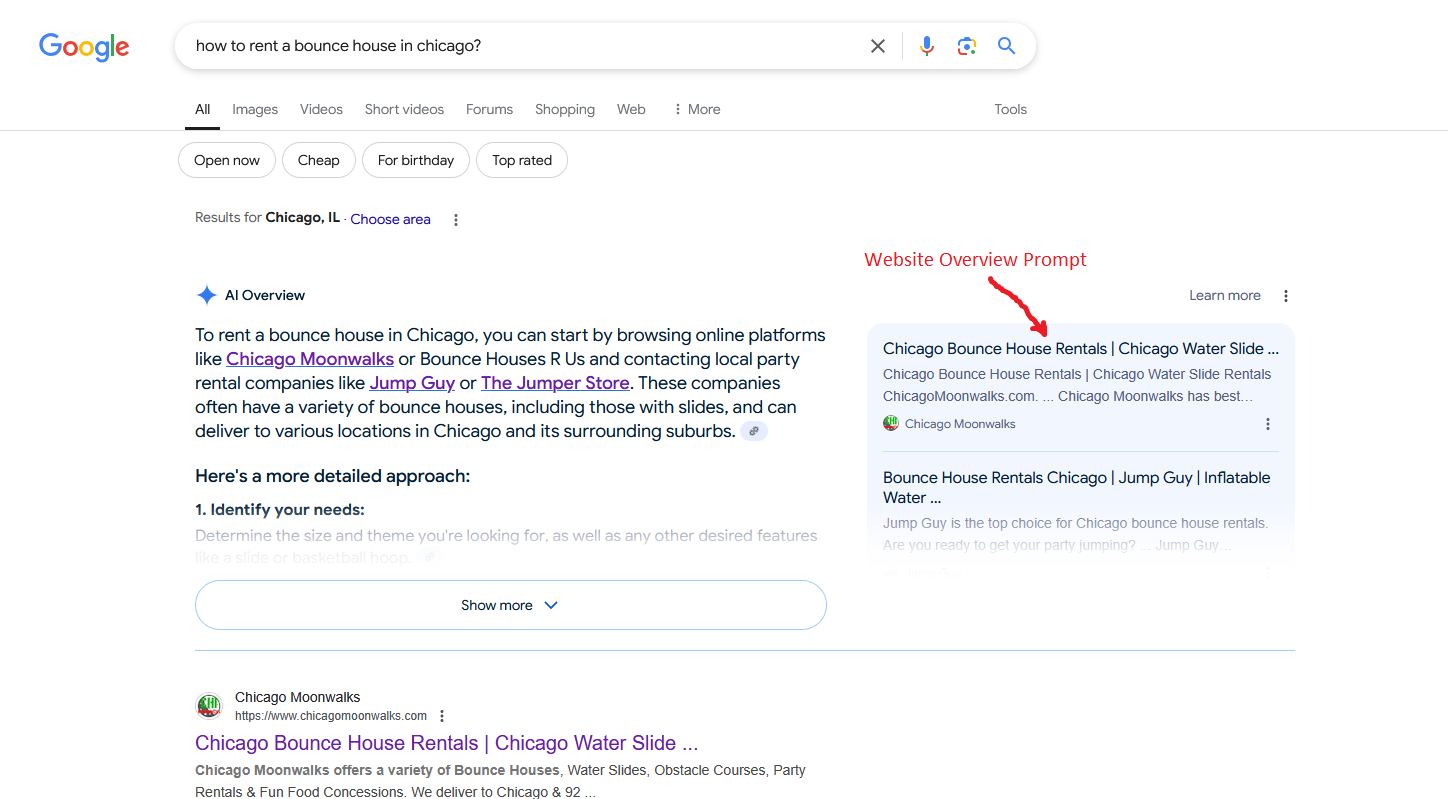Open Google Lens image search
Screen dimensions: 1448x799
click(x=966, y=46)
